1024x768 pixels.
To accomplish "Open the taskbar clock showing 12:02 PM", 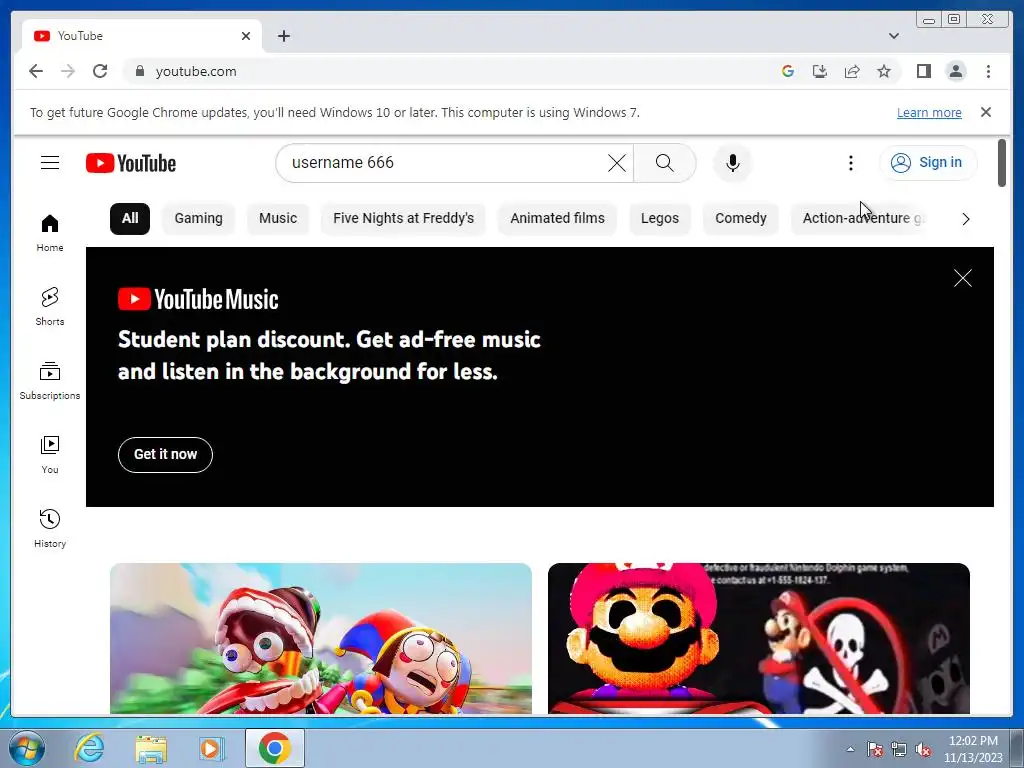I will (973, 749).
